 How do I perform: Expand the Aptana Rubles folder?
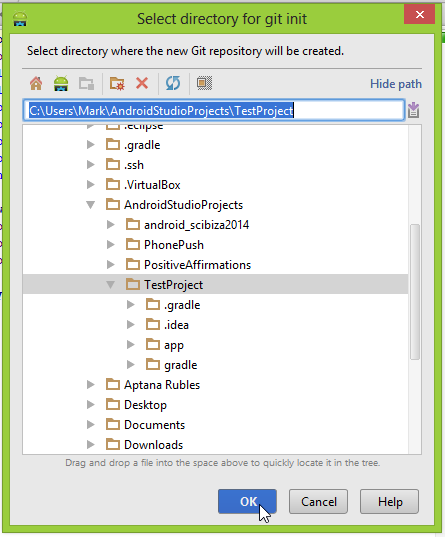click(91, 384)
